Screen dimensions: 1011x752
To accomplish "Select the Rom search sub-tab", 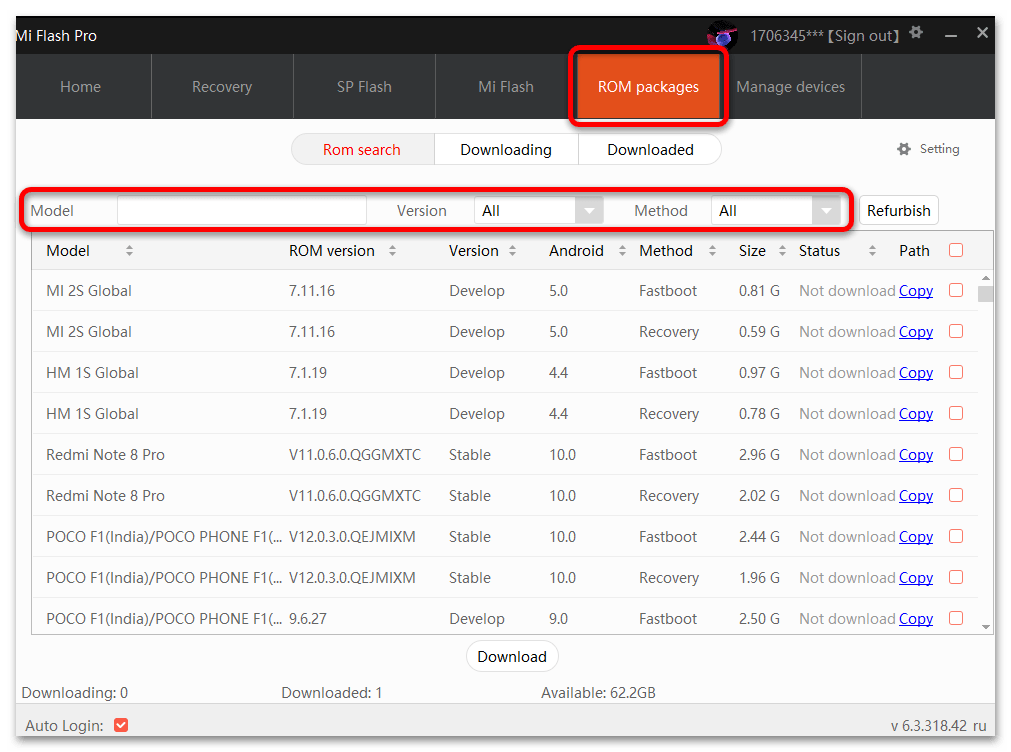I will tap(362, 150).
